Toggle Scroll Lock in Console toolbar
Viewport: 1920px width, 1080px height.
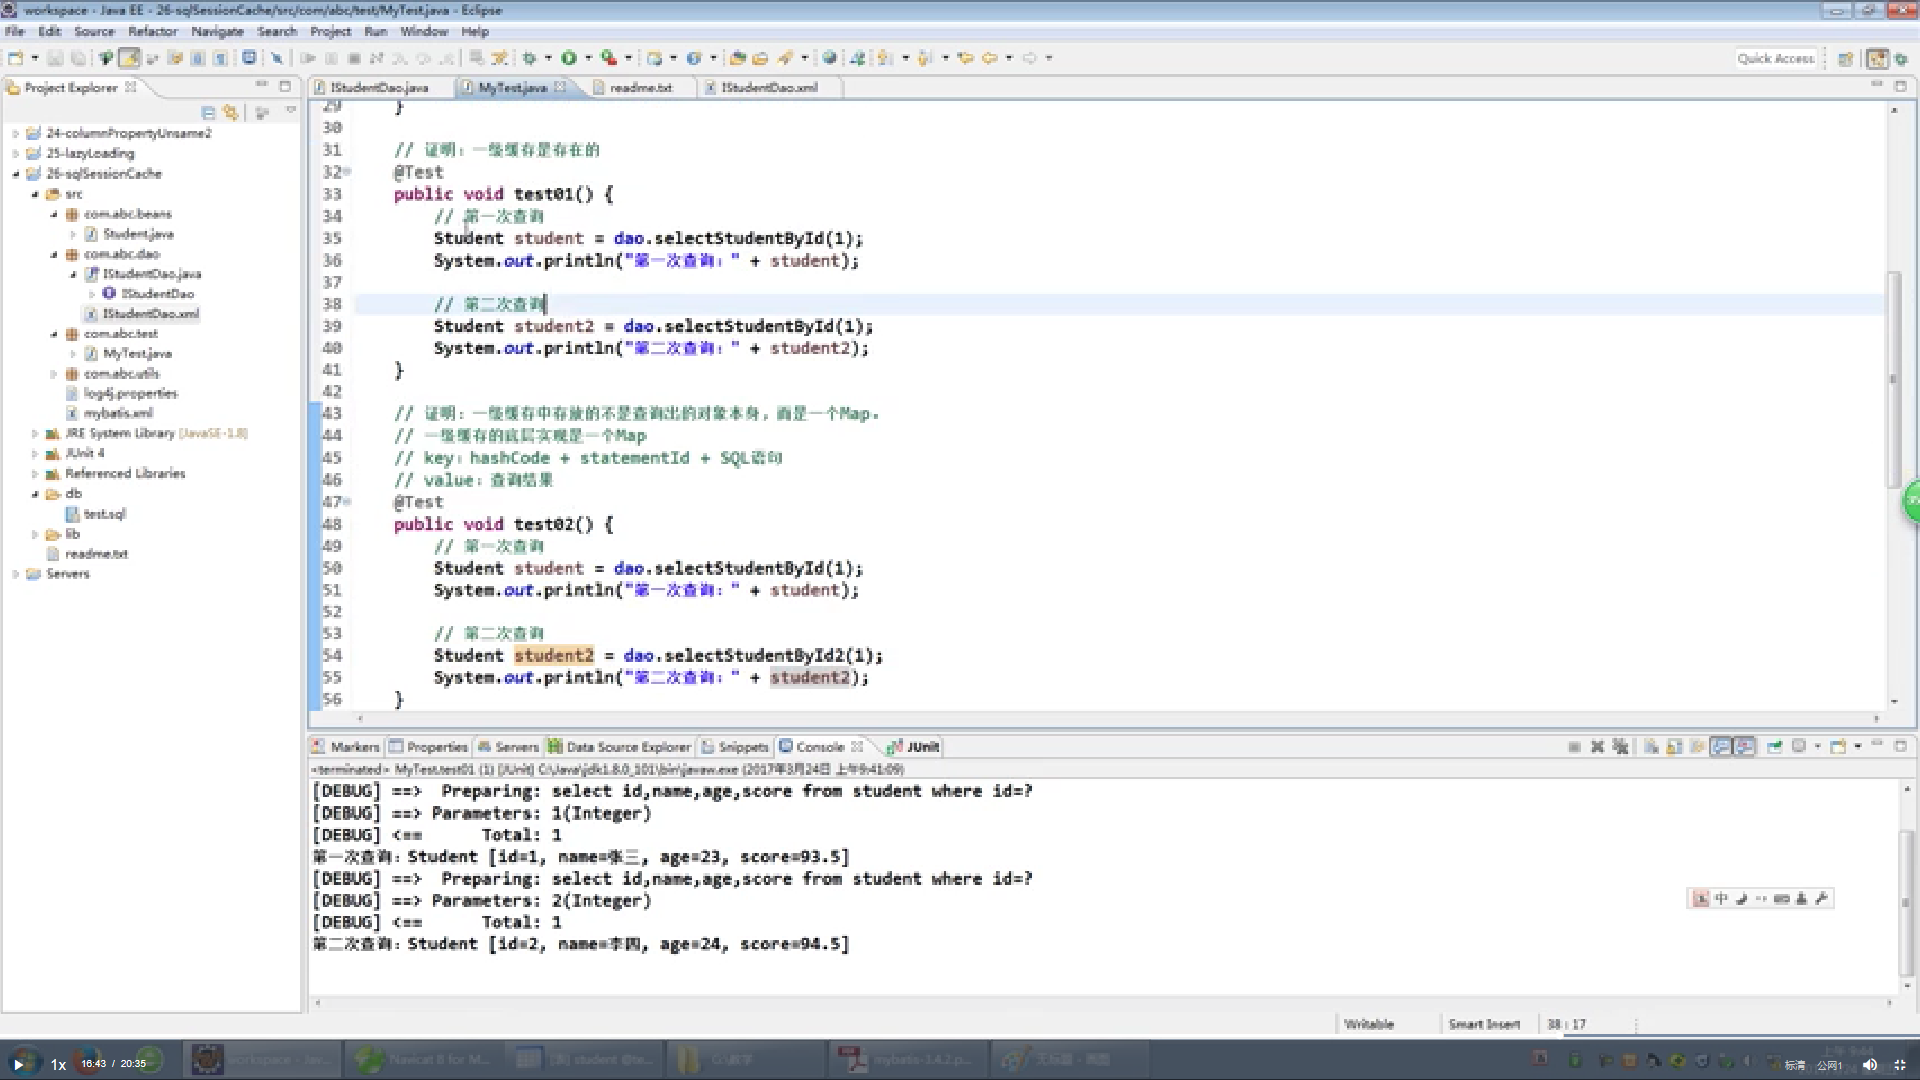[x=1674, y=747]
